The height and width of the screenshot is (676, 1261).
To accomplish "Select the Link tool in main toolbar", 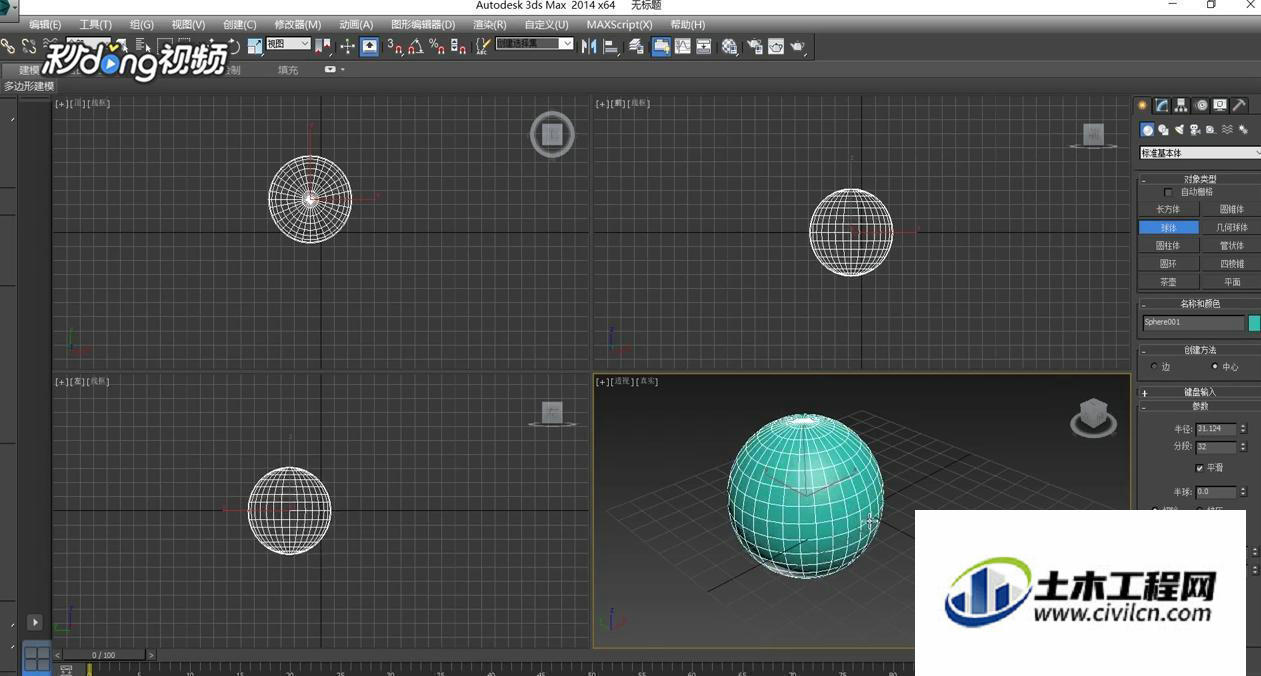I will 8,46.
